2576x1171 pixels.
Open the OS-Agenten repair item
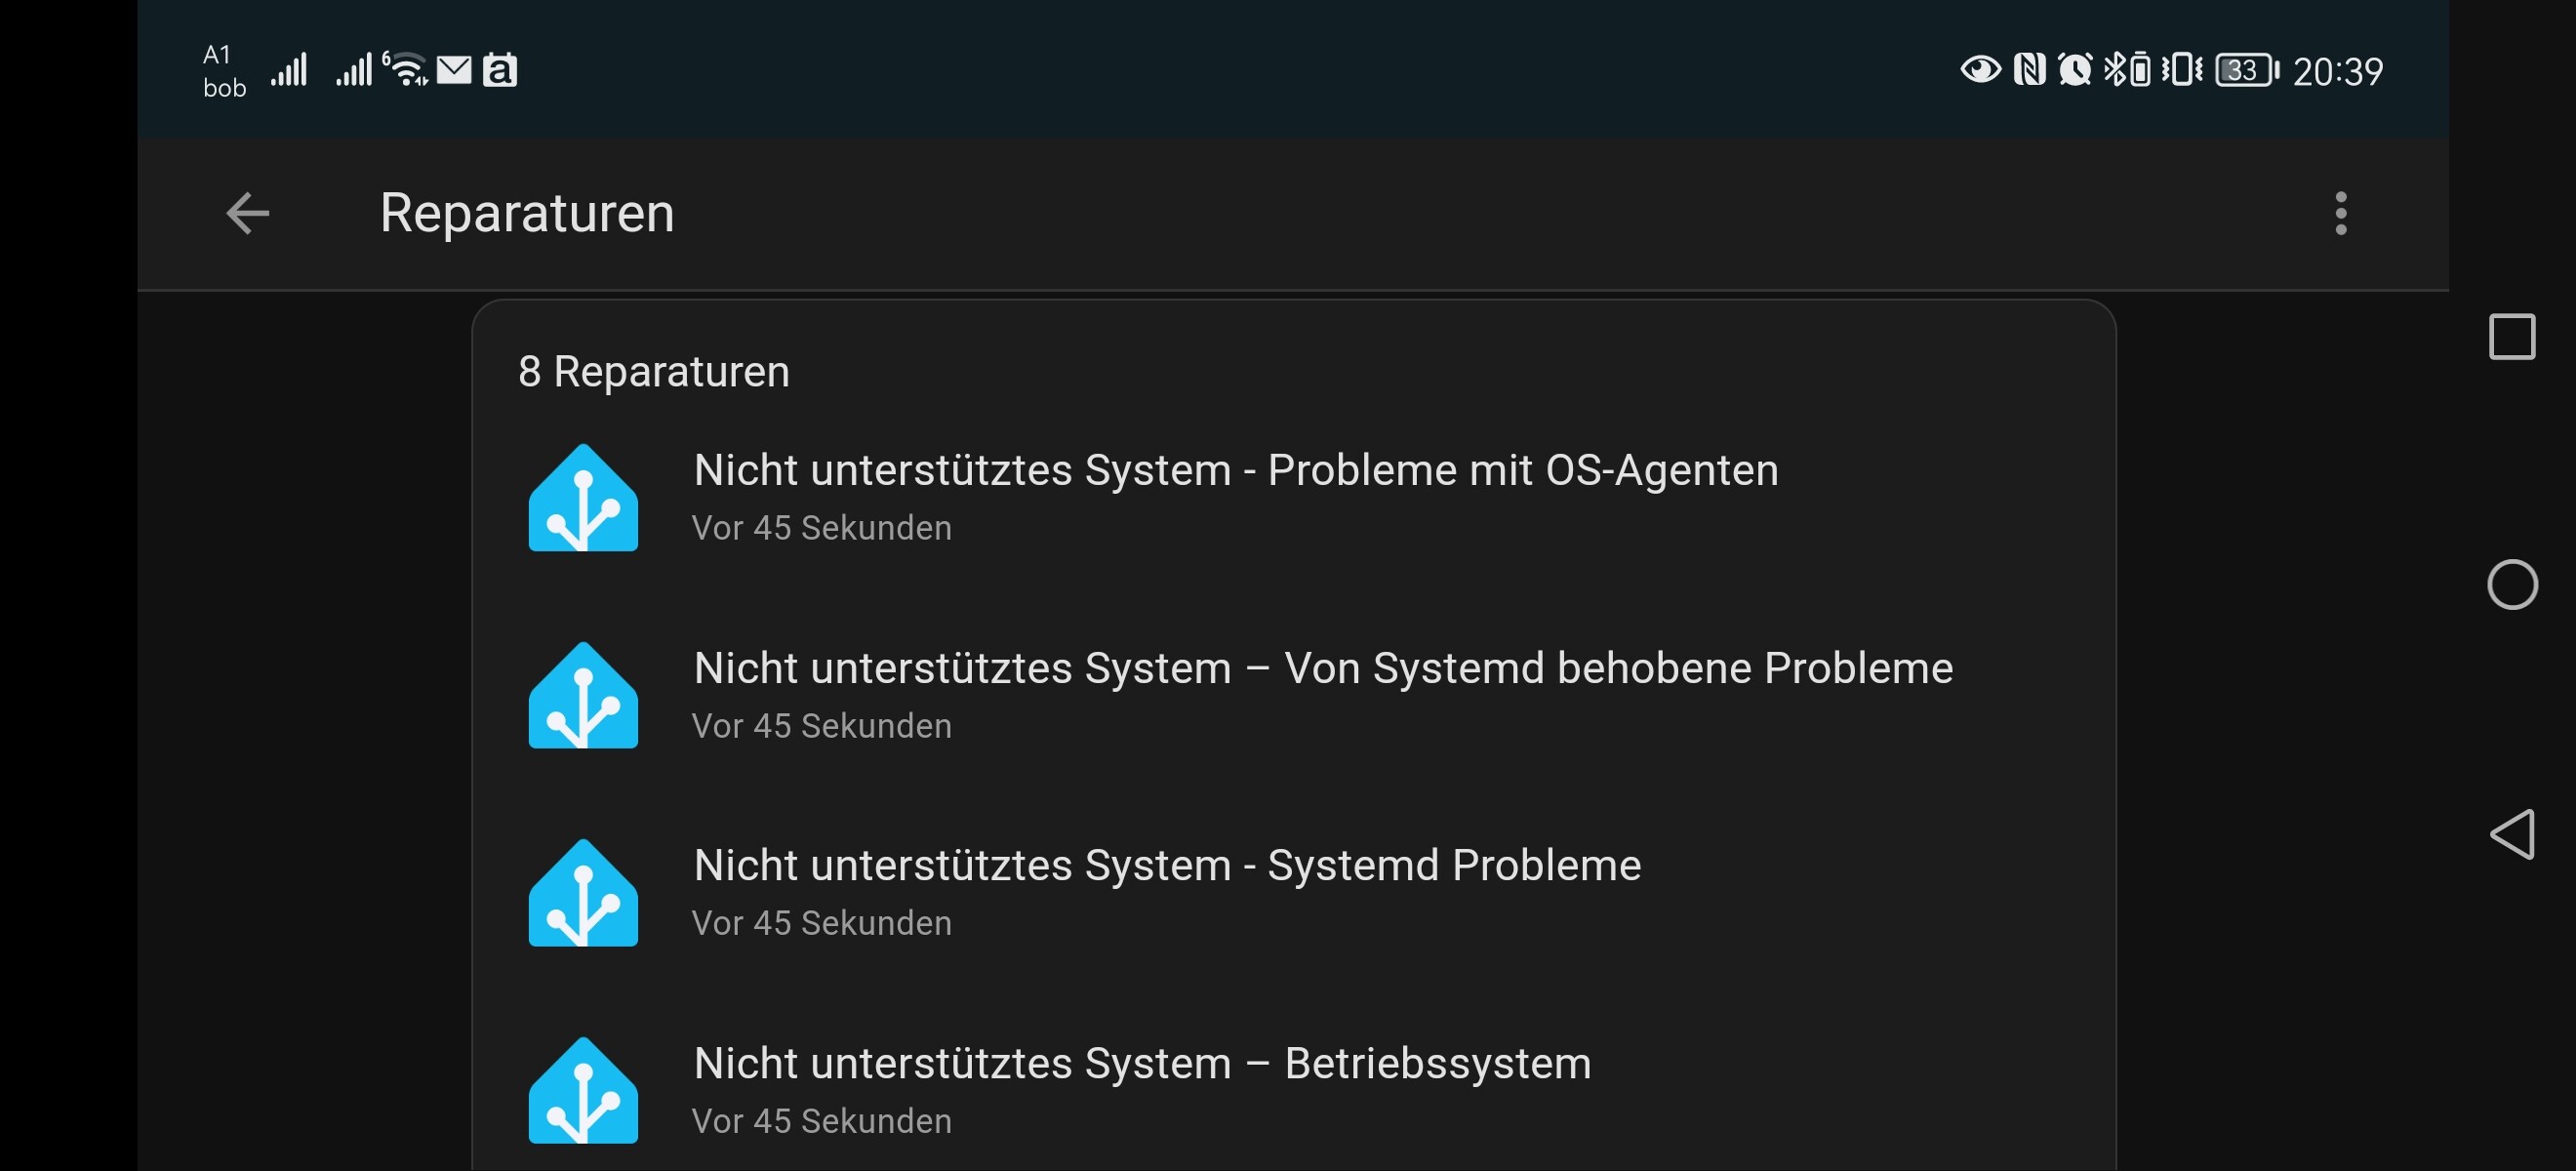click(1293, 497)
